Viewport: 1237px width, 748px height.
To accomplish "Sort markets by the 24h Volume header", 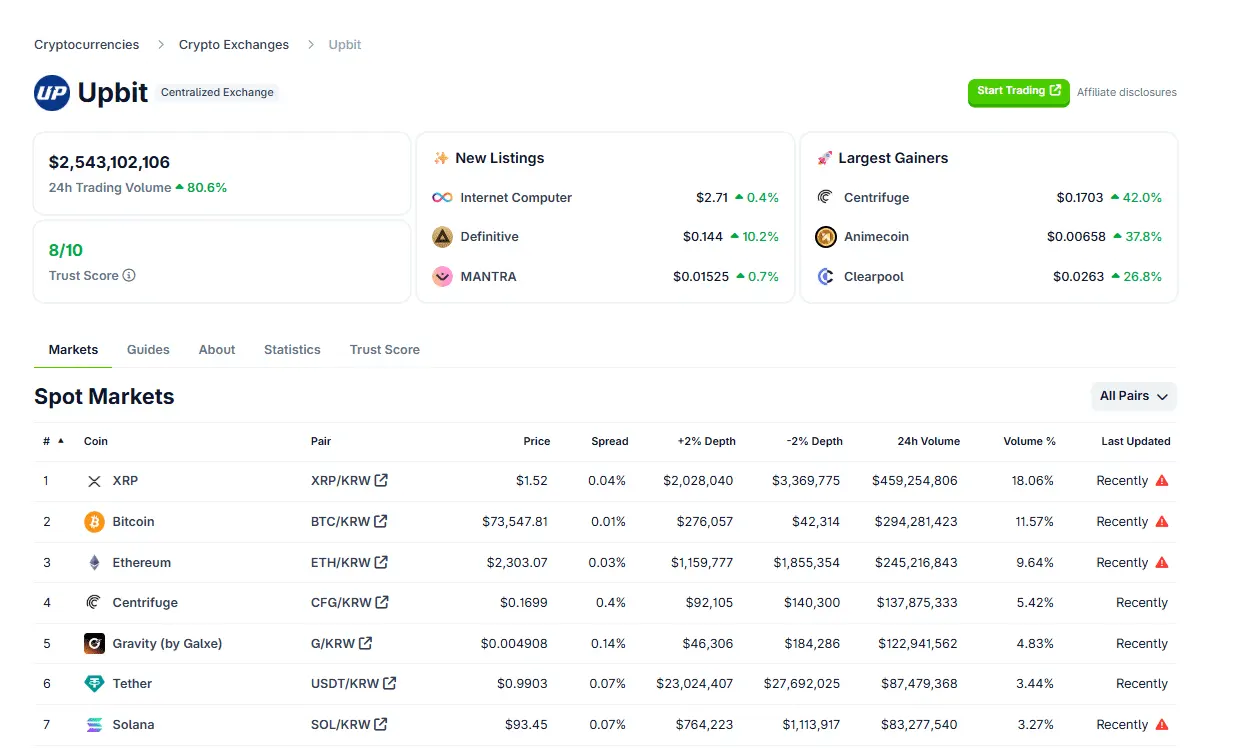I will coord(927,441).
